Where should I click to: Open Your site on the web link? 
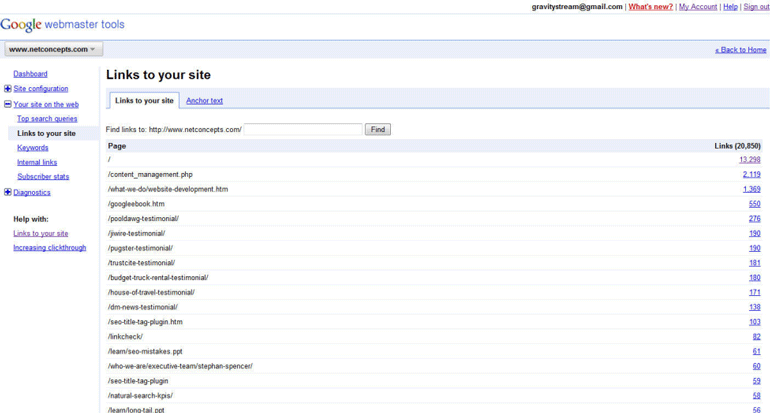click(46, 105)
